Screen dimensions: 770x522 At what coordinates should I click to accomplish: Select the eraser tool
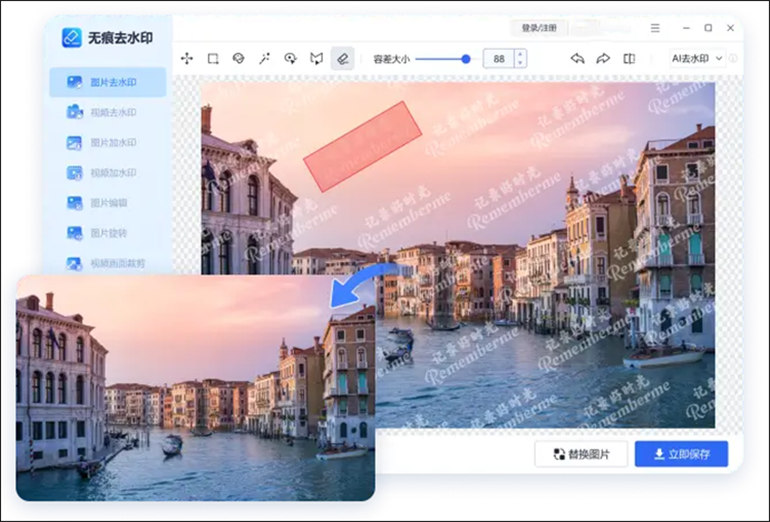343,59
